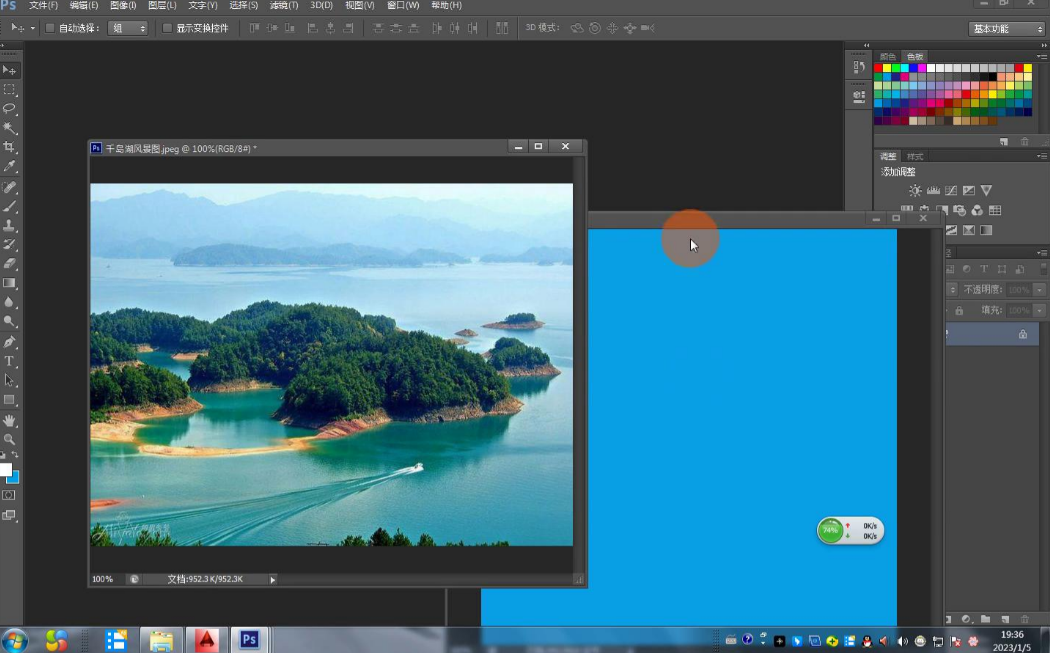Switch to Photoshop in the taskbar
Viewport: 1050px width, 653px height.
point(250,640)
